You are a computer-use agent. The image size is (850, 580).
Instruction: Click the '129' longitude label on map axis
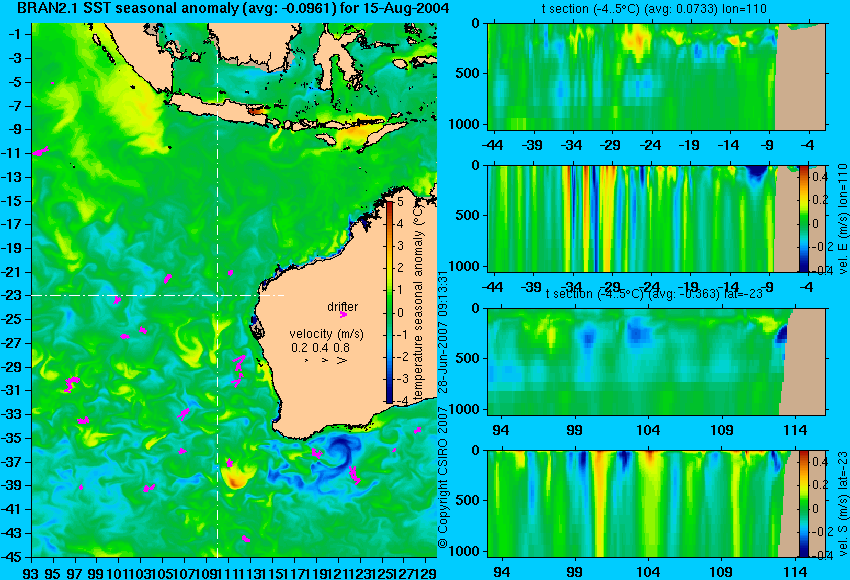pos(427,572)
